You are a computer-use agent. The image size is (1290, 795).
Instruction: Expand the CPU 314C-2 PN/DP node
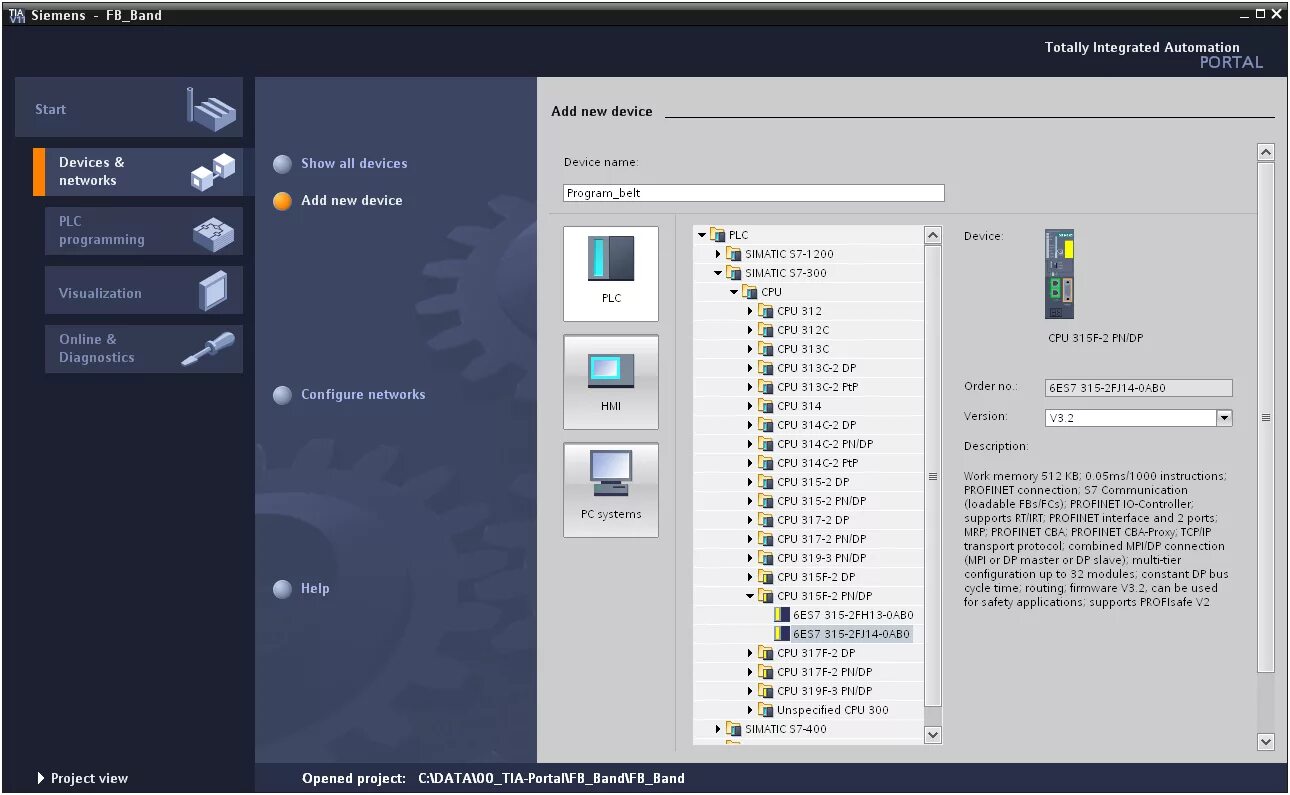[x=750, y=444]
